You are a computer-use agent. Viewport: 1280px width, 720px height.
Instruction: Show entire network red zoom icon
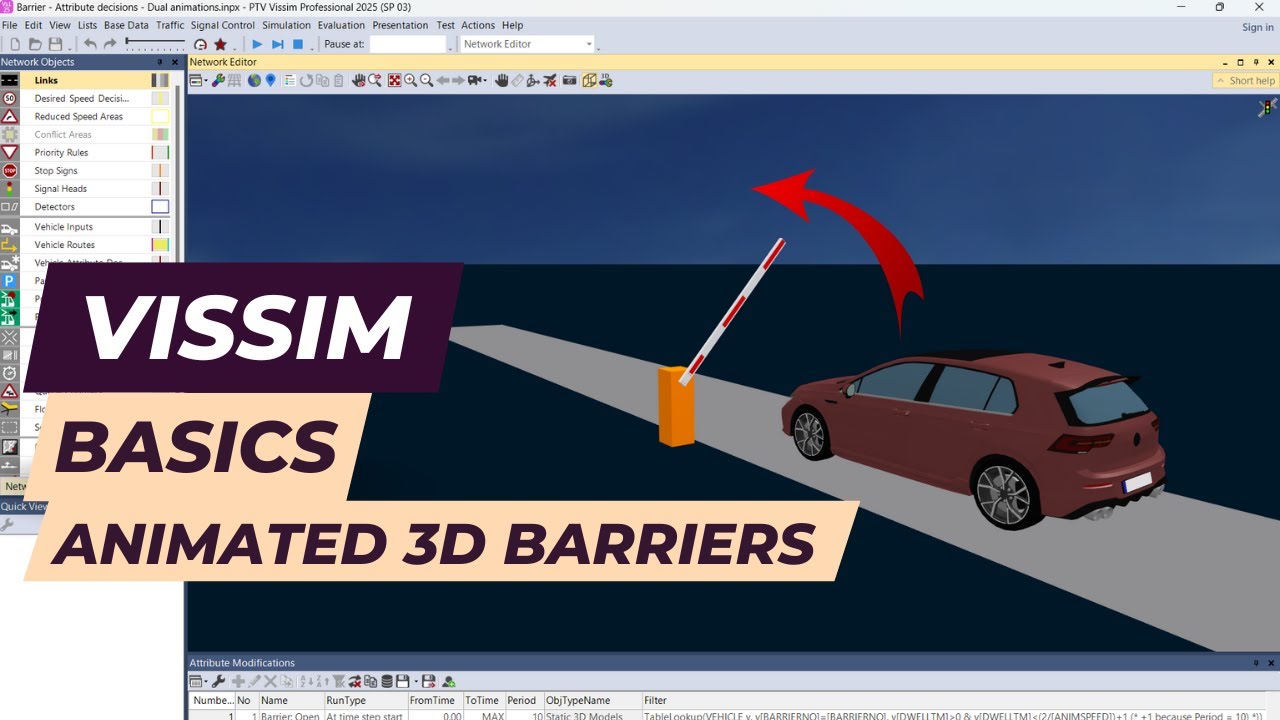click(394, 81)
